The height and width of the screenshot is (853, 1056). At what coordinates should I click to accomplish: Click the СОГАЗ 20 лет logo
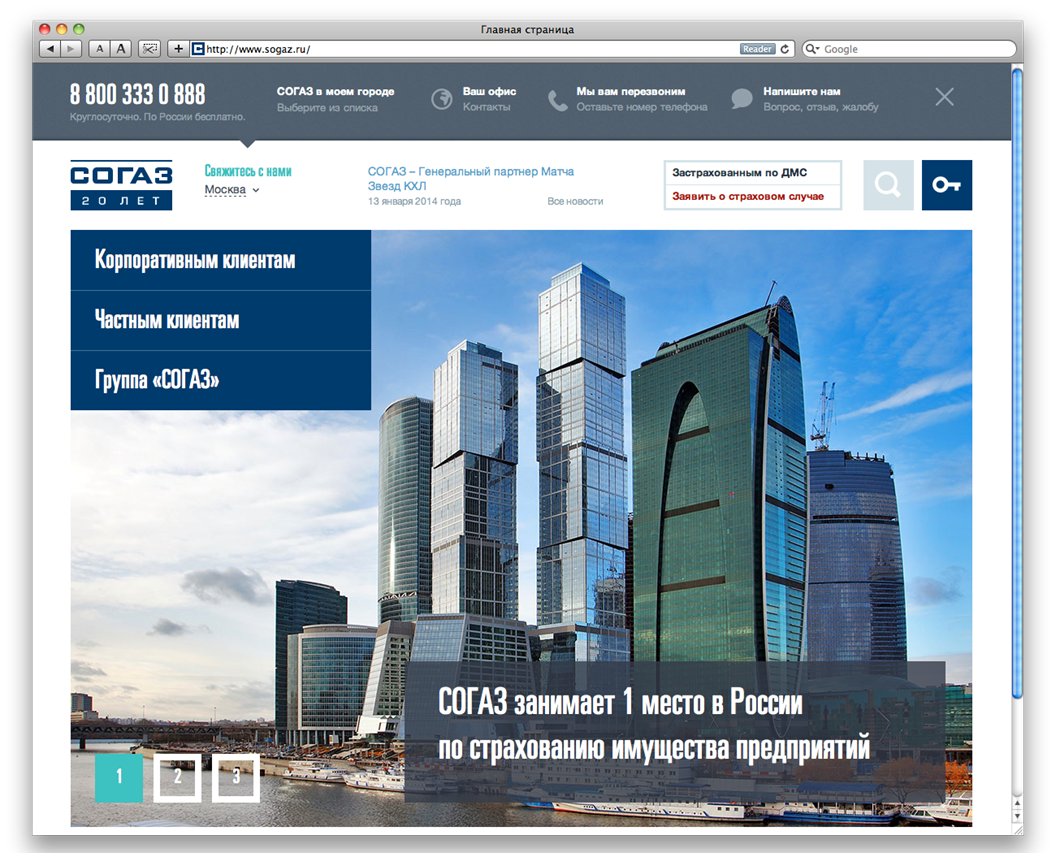click(x=121, y=185)
